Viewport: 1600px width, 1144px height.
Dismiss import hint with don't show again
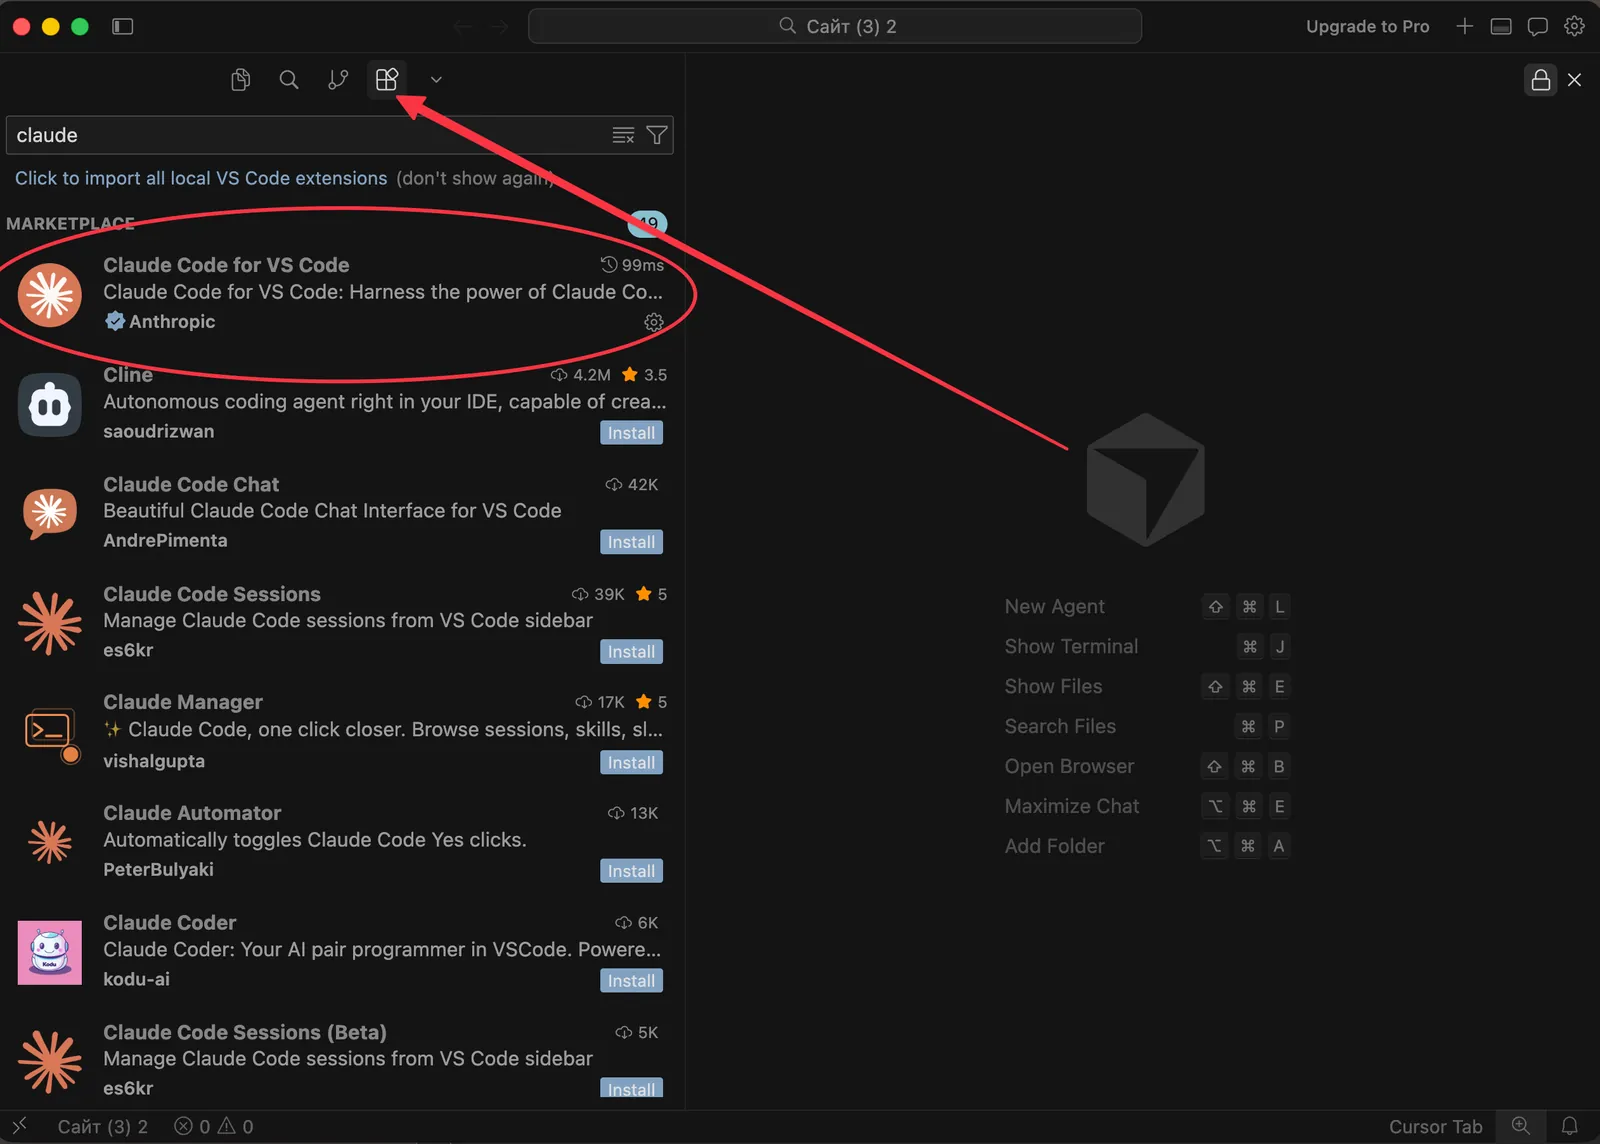coord(475,178)
